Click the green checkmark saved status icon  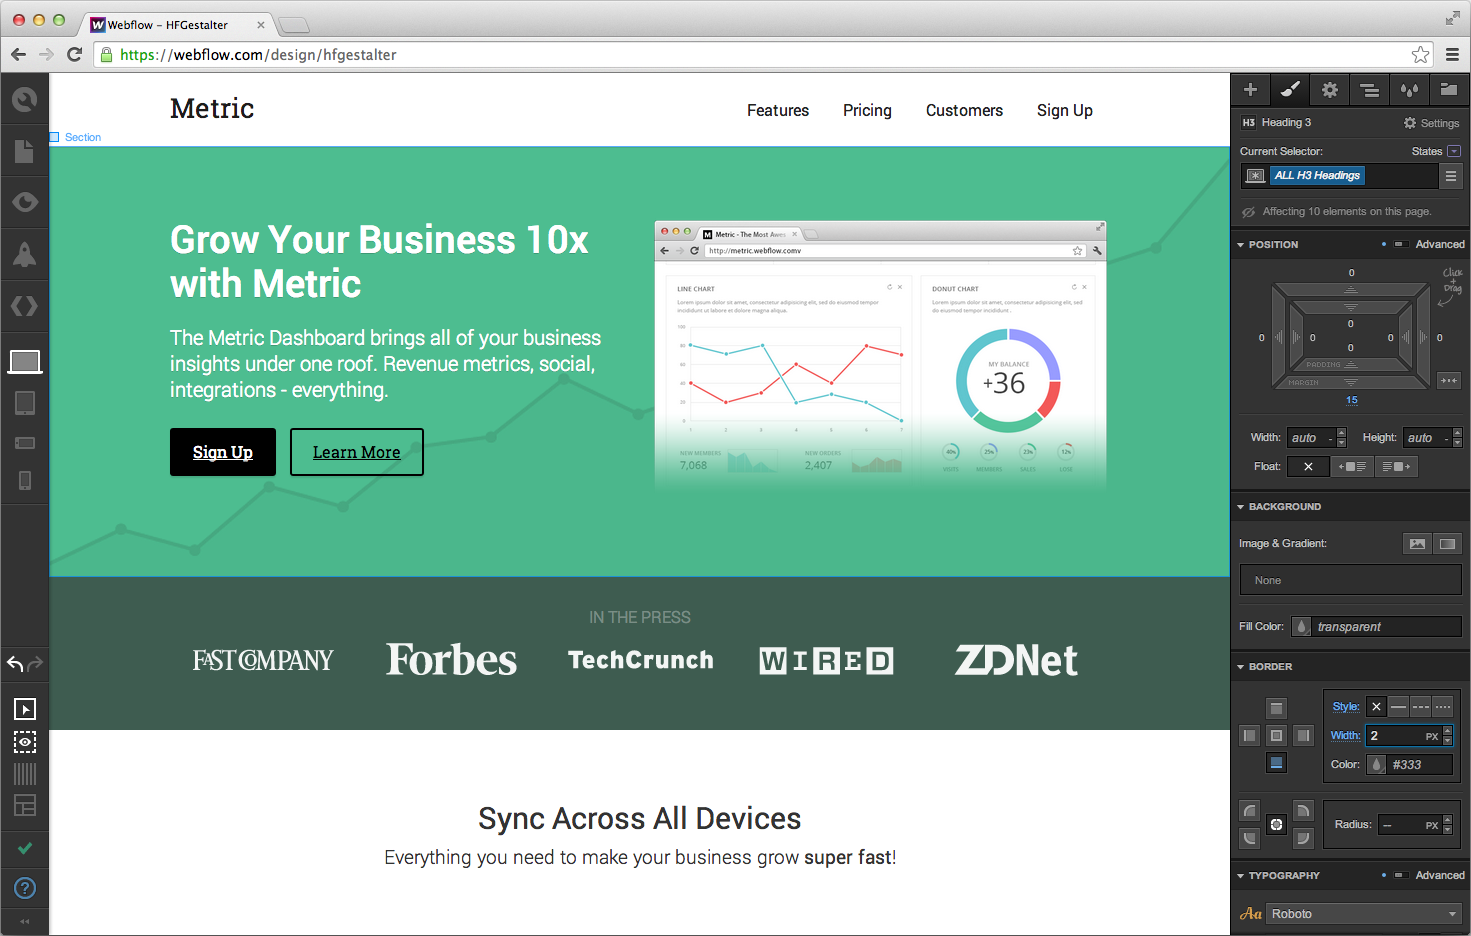[x=24, y=848]
